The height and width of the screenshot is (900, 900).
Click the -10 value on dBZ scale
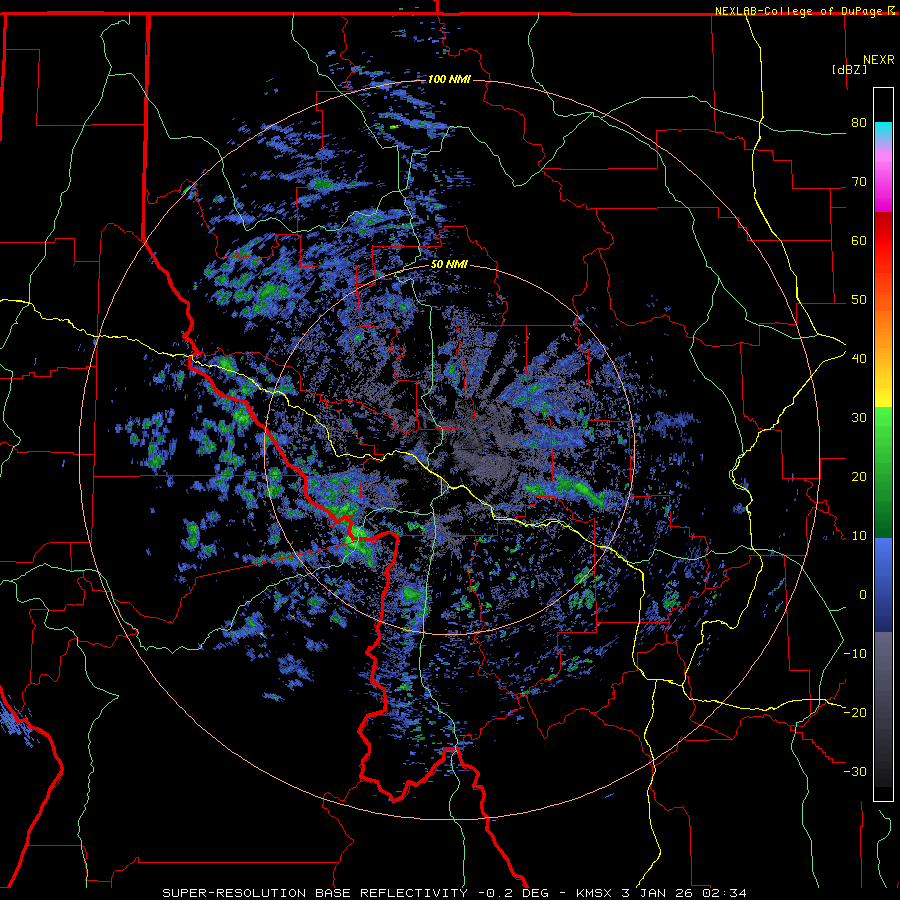pyautogui.click(x=855, y=654)
